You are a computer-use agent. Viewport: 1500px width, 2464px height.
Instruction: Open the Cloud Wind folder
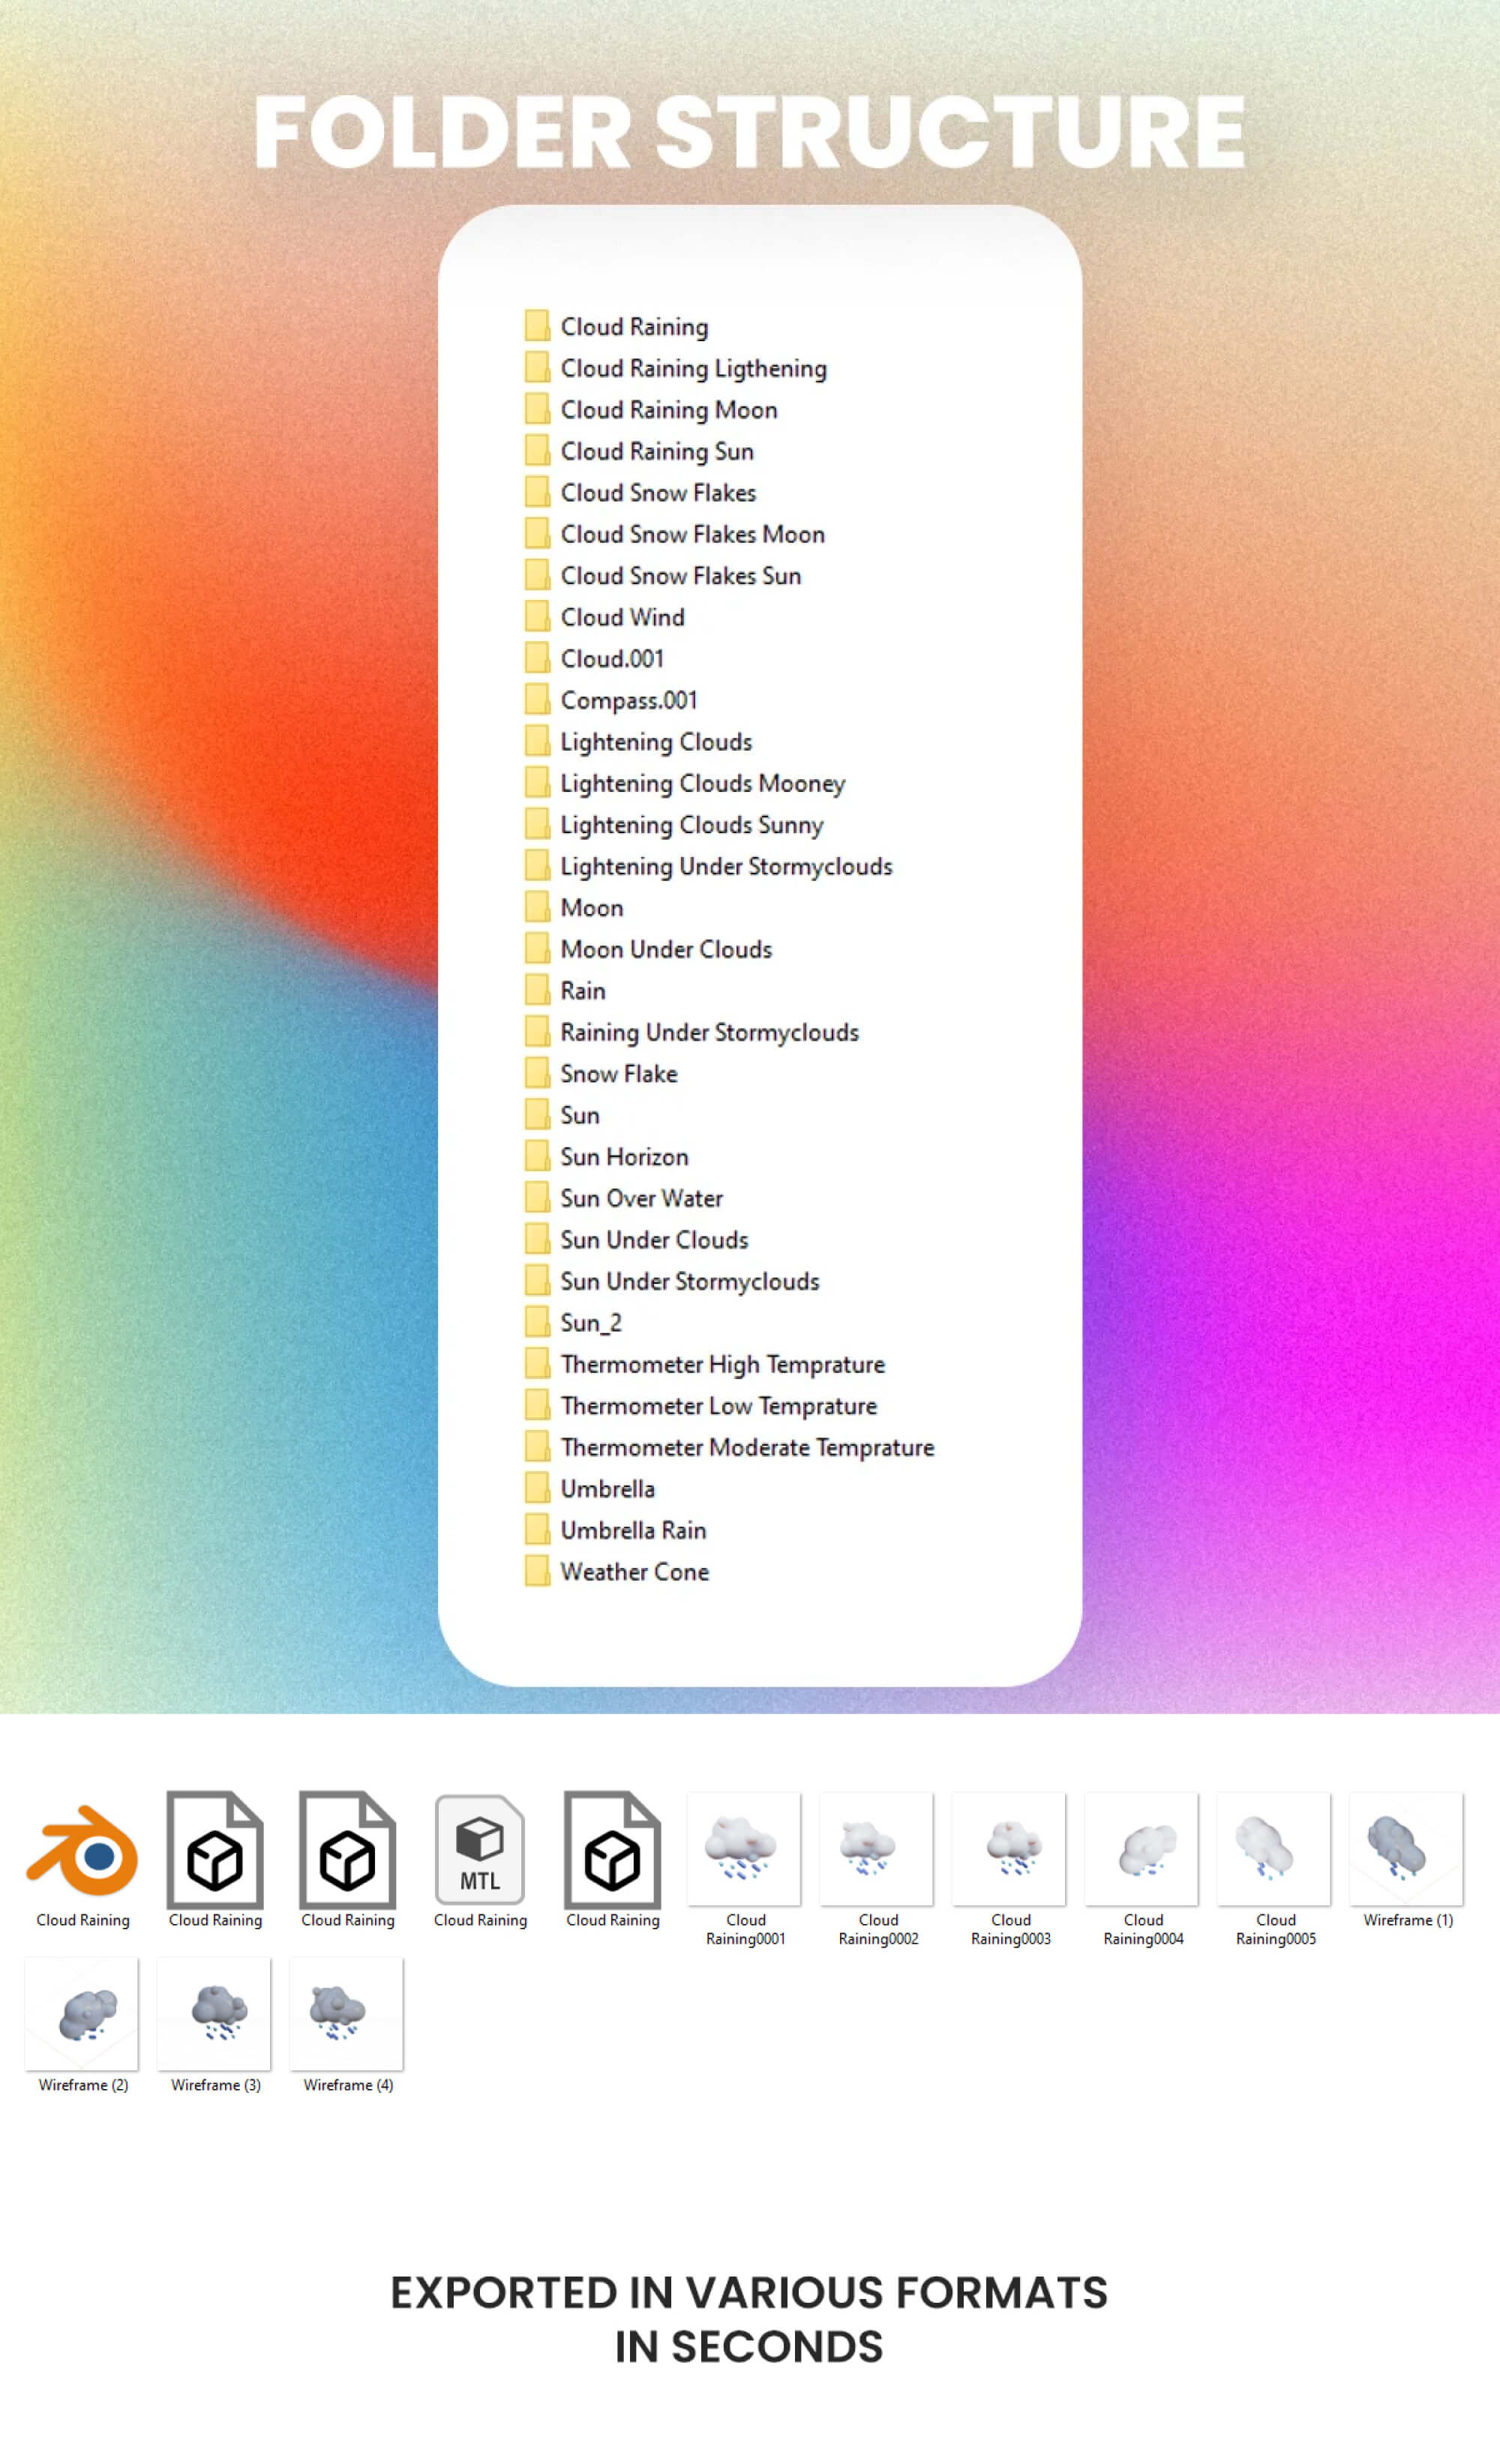click(622, 617)
